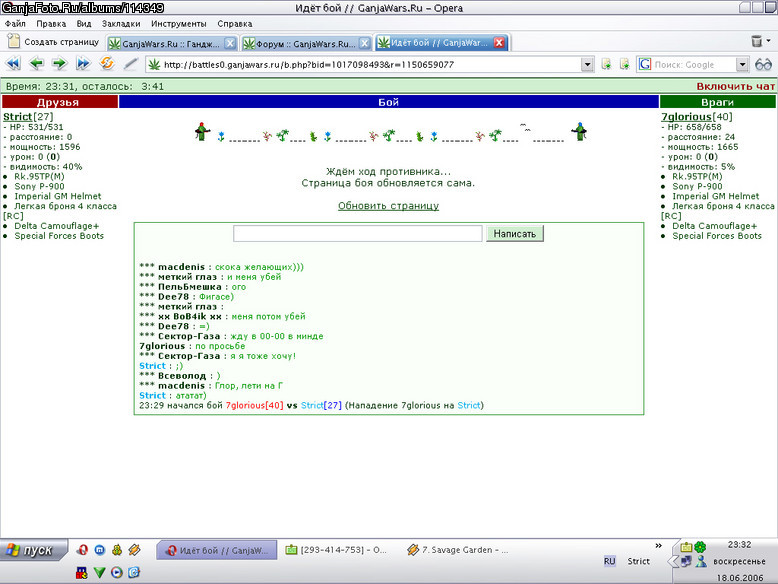778x584 pixels.
Task: Click right soldier figure on battlefield
Action: 579,132
